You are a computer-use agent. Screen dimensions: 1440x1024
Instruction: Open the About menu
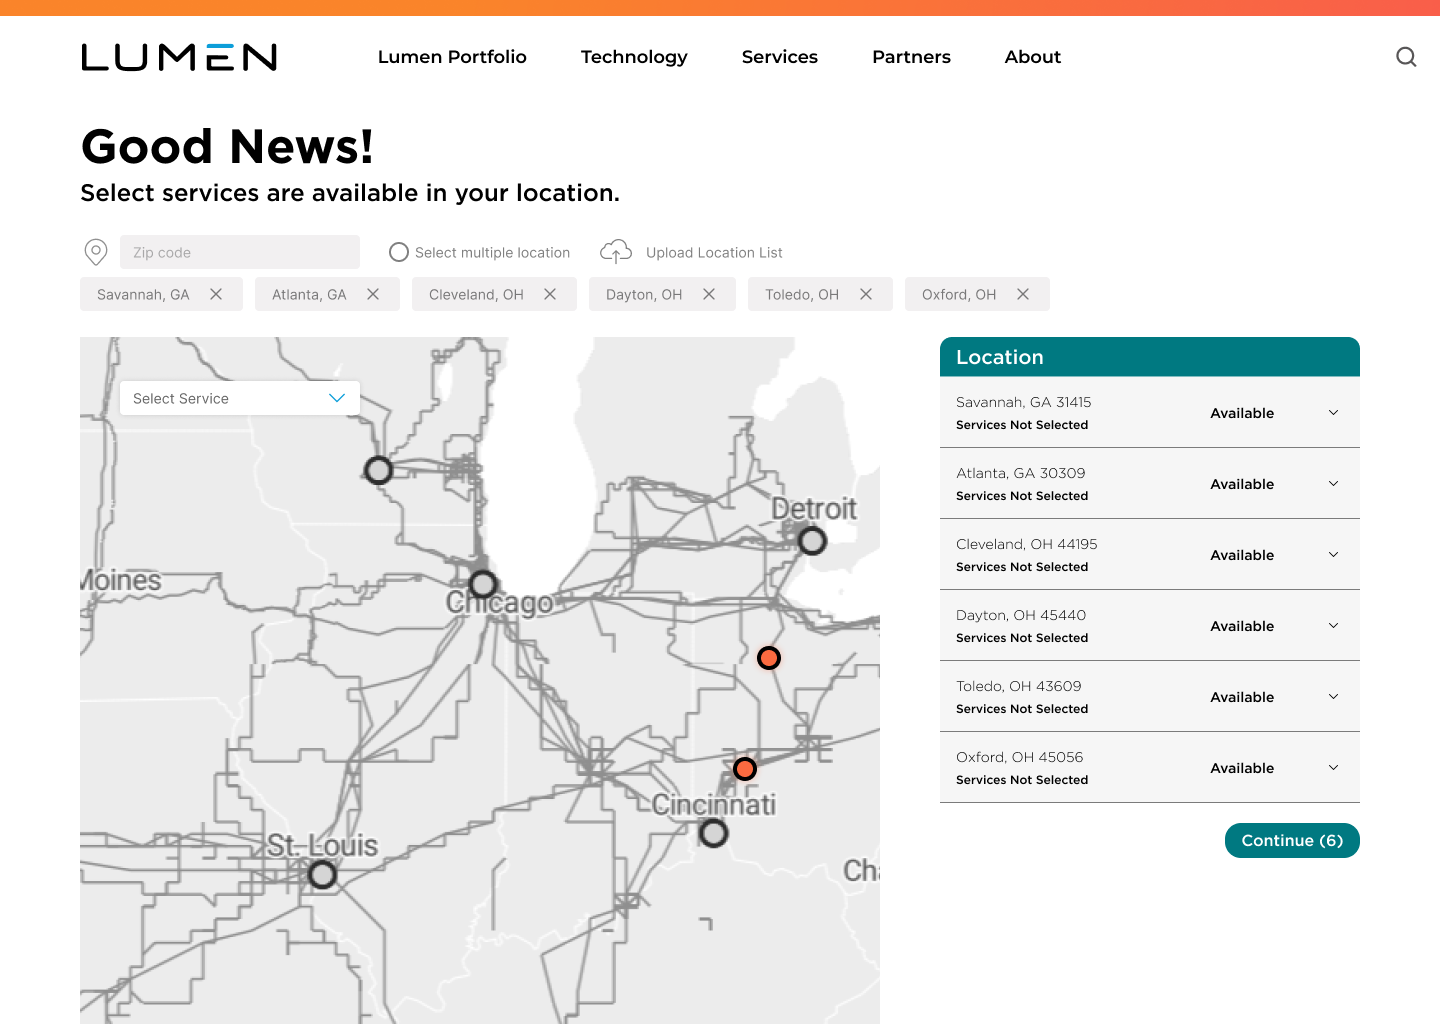(x=1033, y=57)
